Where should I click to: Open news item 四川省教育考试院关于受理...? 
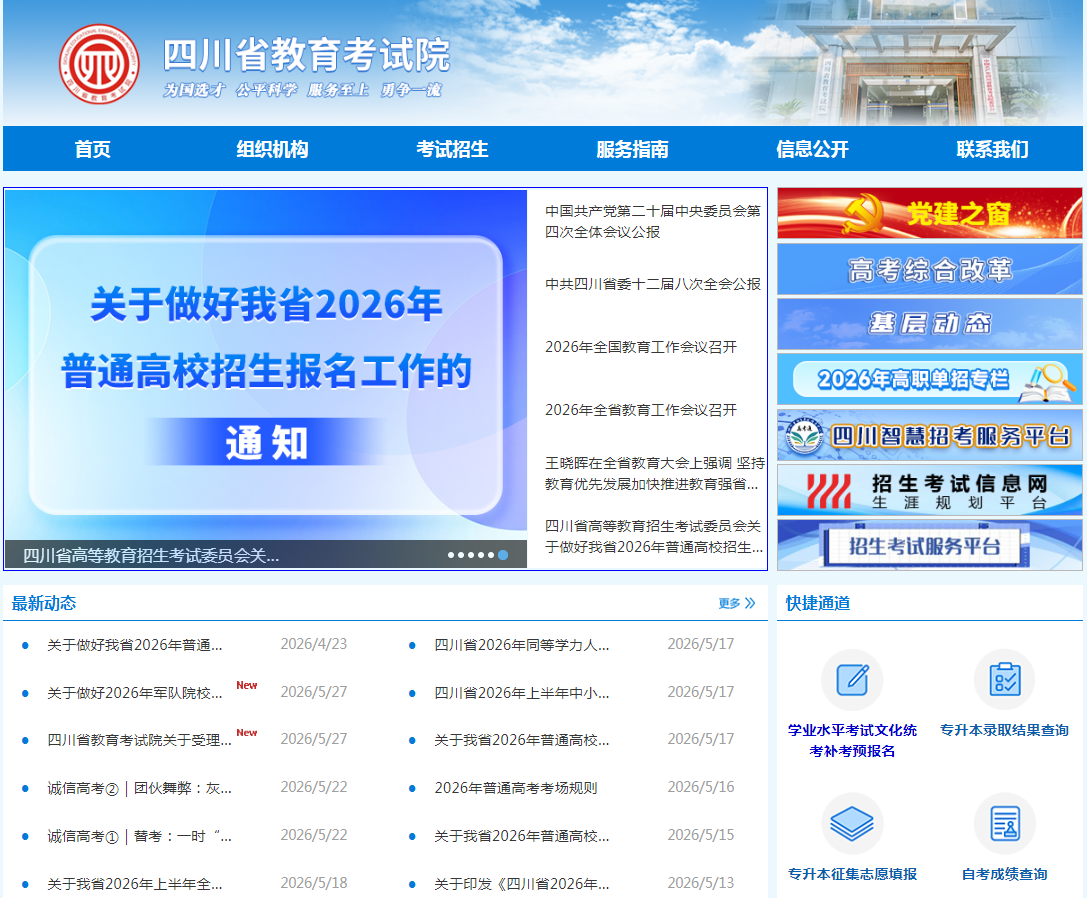coord(139,740)
